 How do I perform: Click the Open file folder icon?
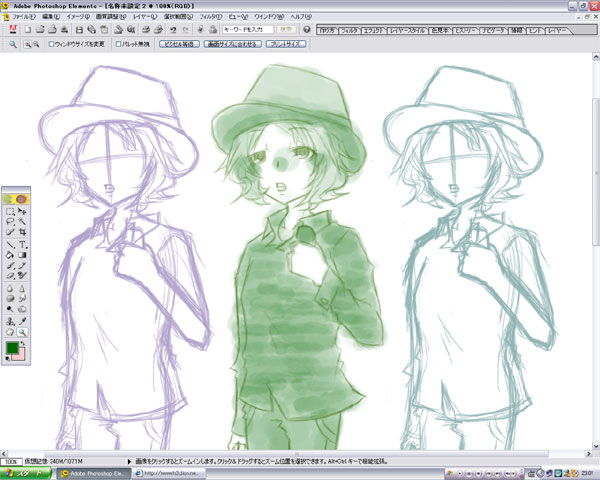click(x=40, y=29)
